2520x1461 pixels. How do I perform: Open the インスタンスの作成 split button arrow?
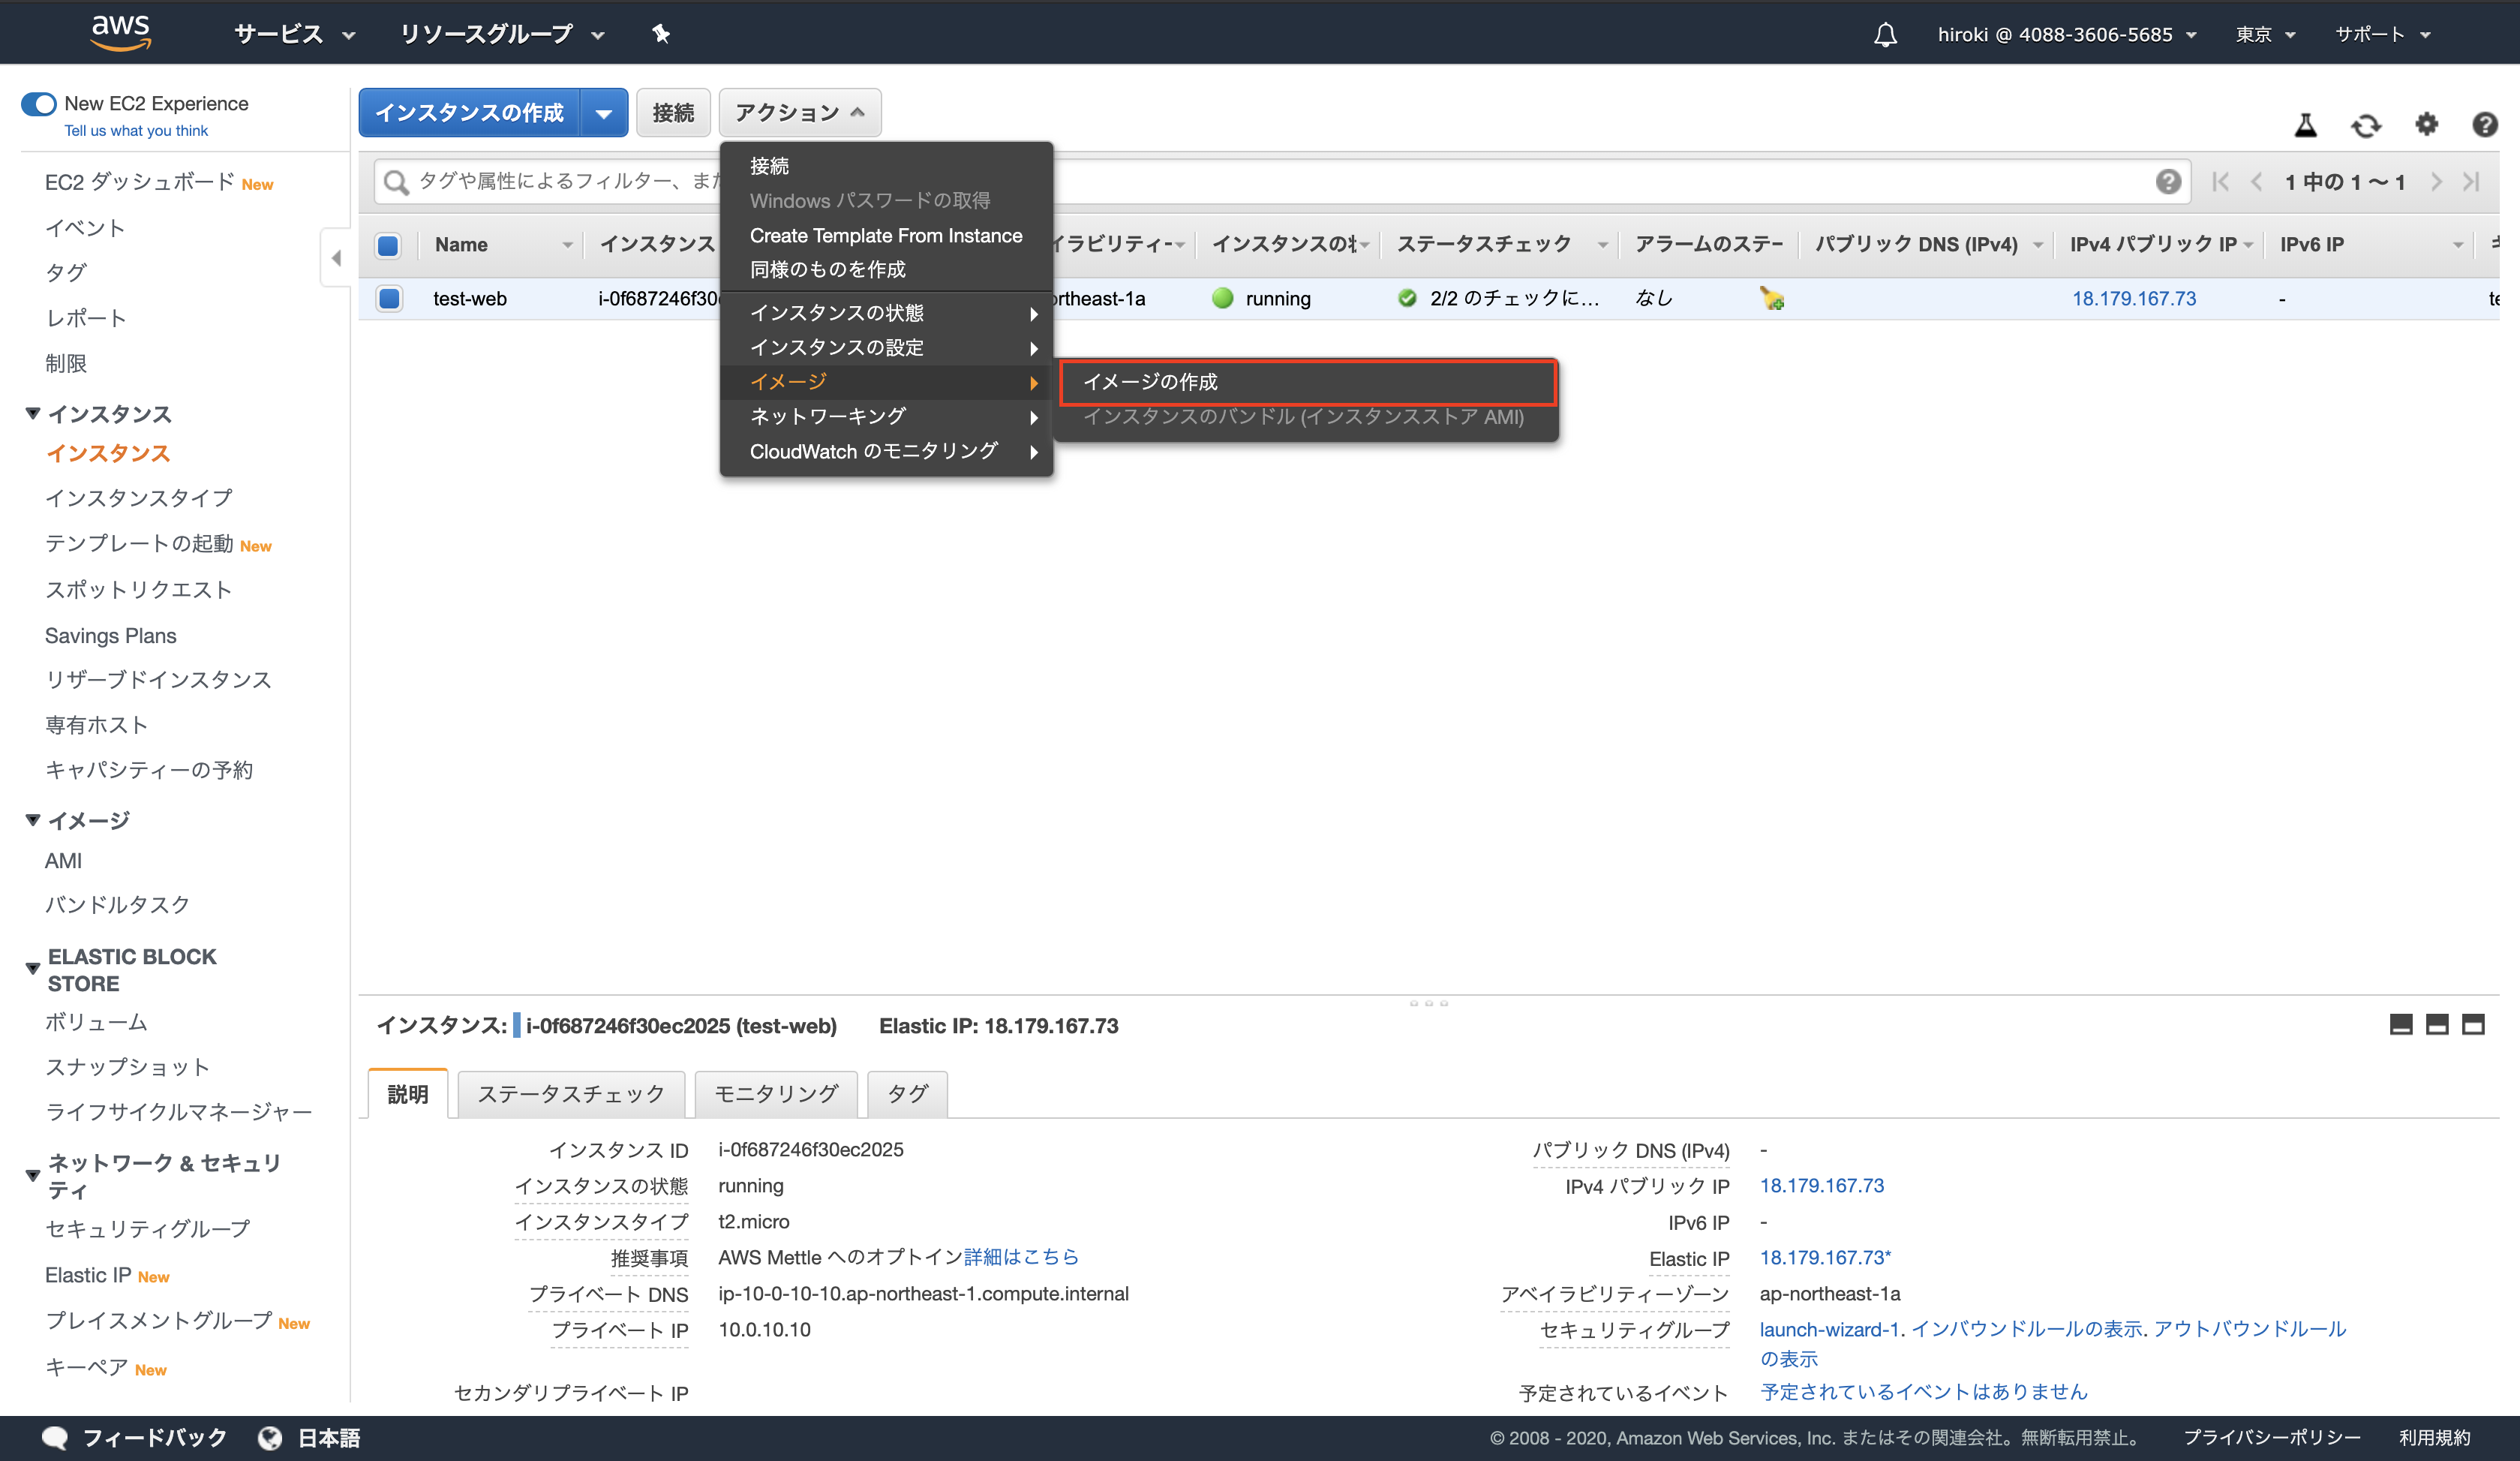point(604,112)
